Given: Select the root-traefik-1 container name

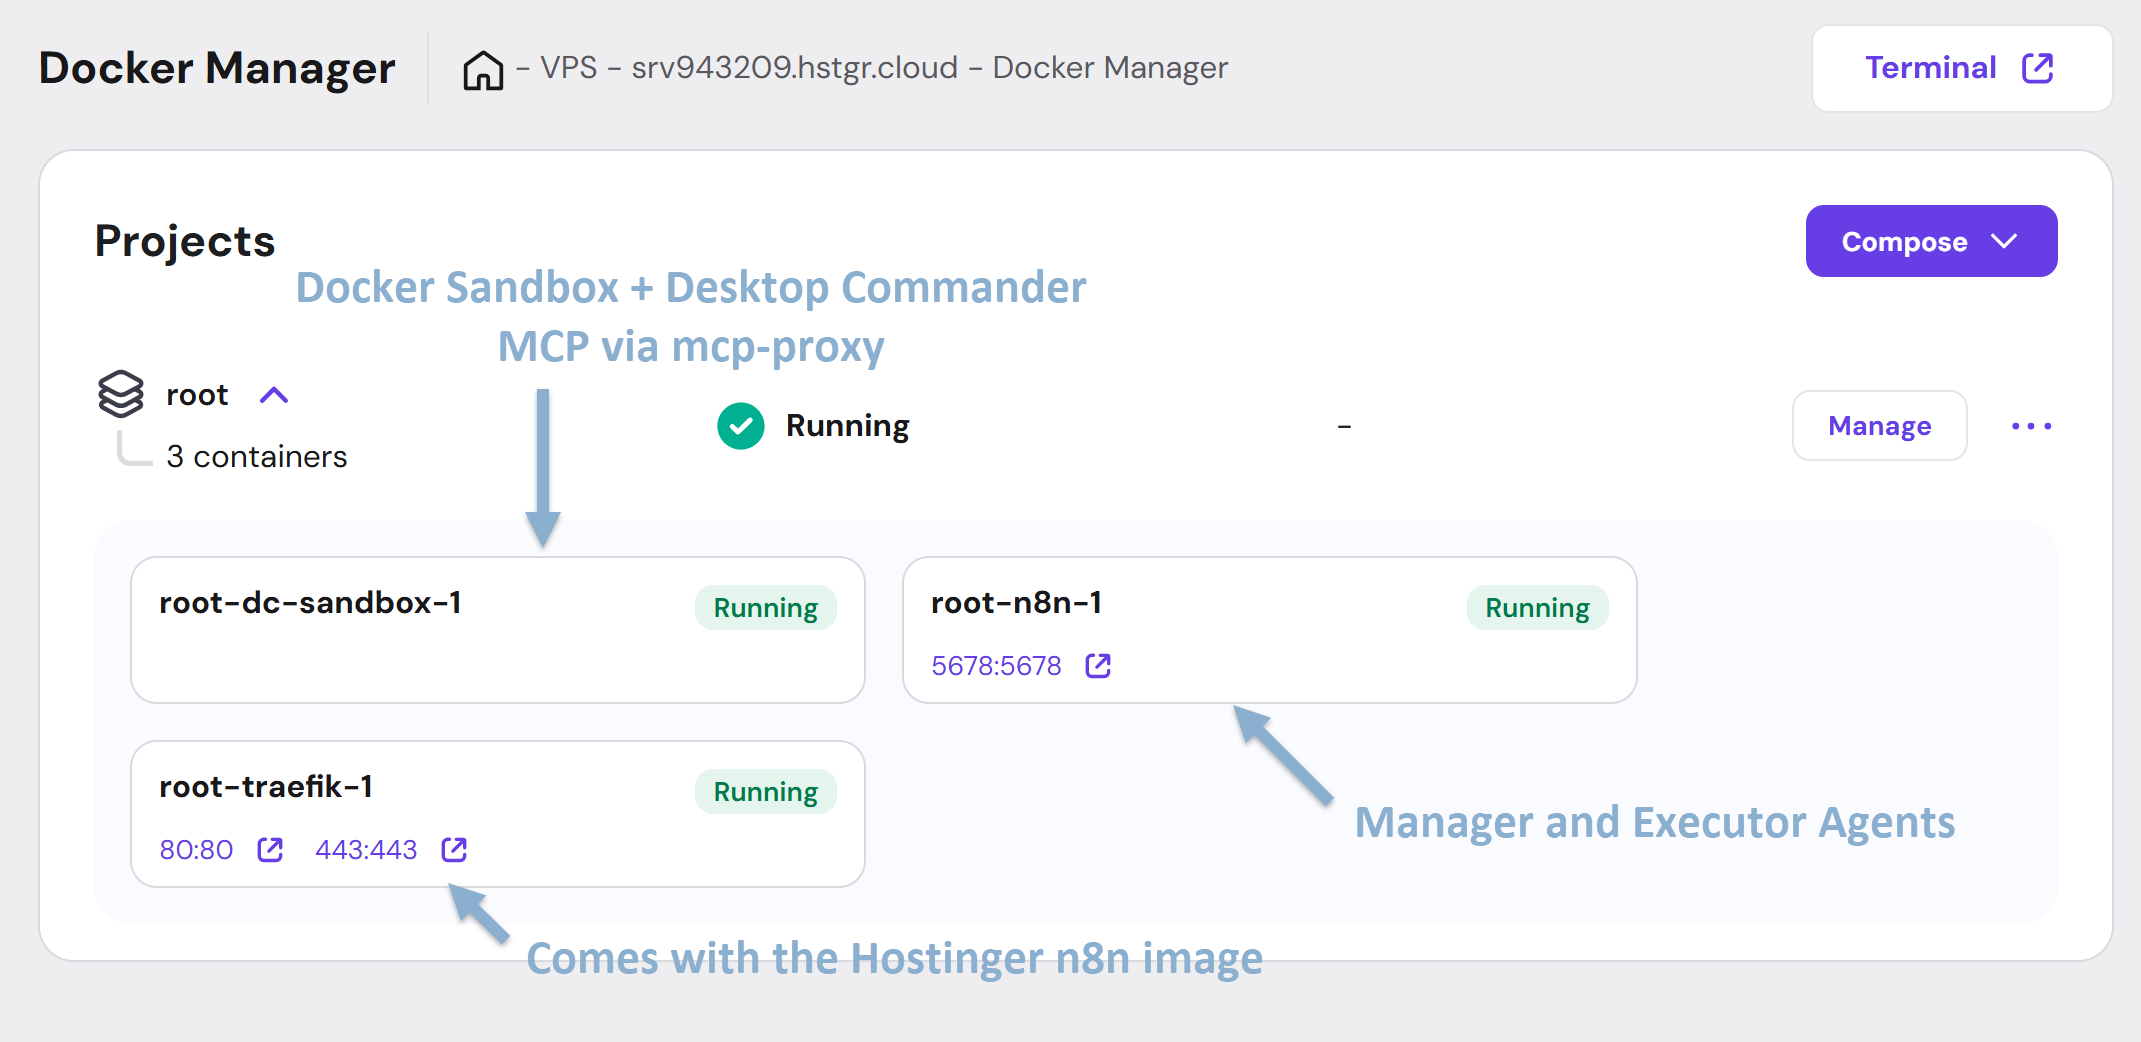Looking at the screenshot, I should click(266, 787).
